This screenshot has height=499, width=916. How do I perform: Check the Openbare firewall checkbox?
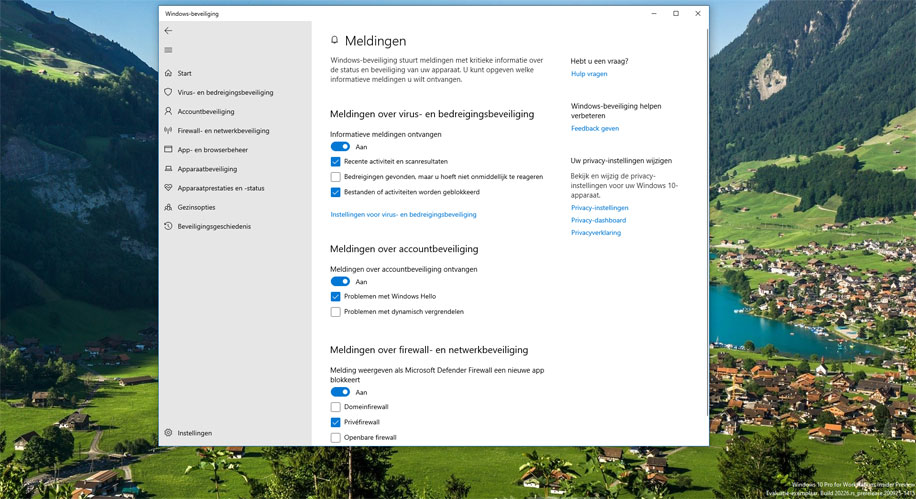(x=335, y=437)
